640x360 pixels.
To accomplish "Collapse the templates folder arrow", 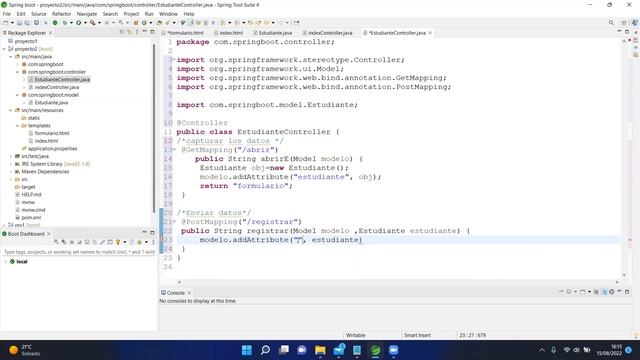I will click(x=18, y=126).
